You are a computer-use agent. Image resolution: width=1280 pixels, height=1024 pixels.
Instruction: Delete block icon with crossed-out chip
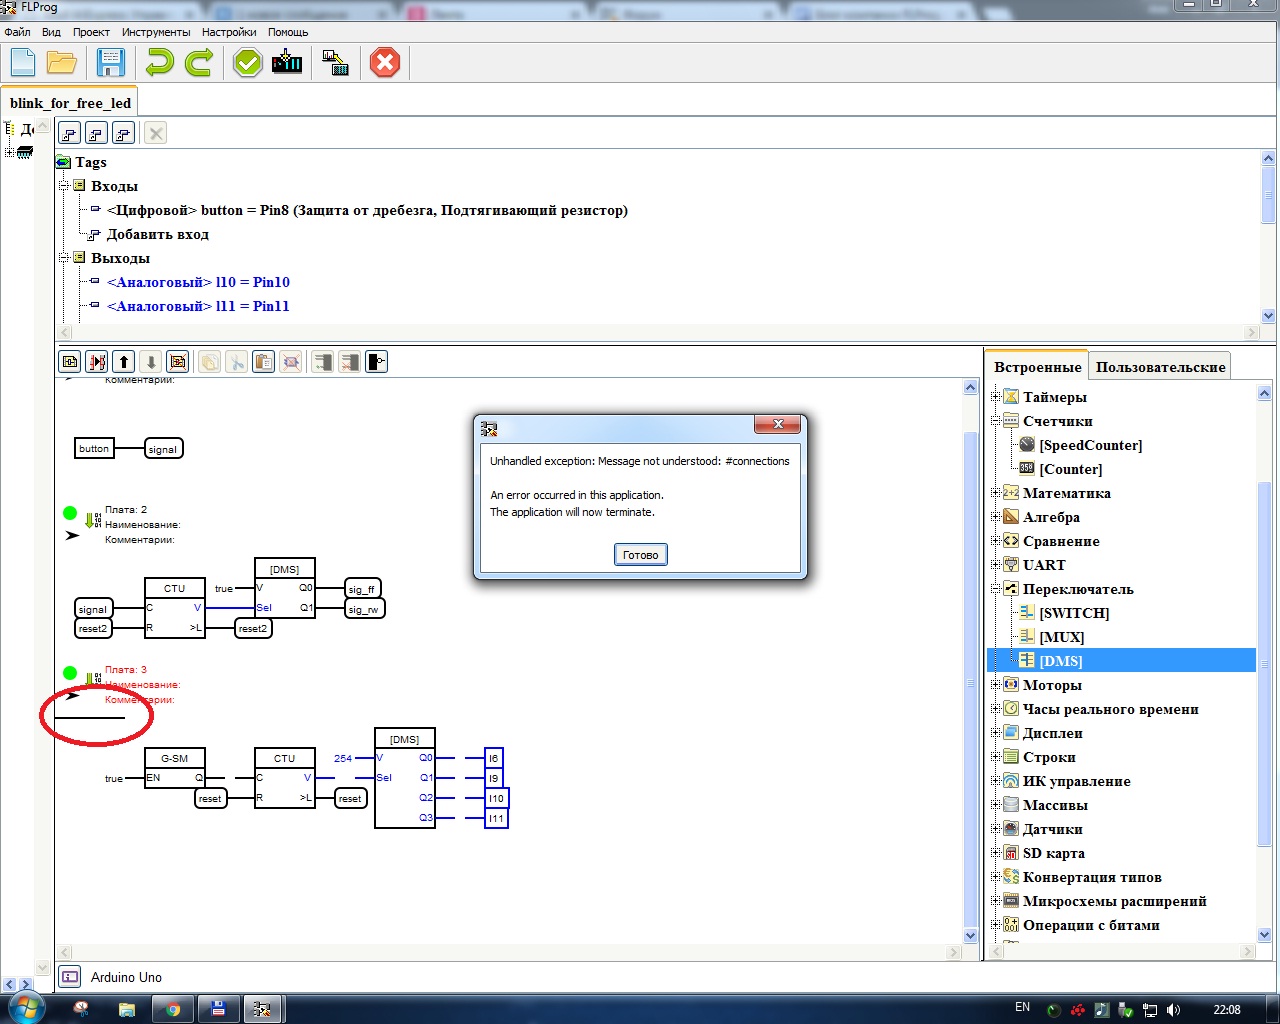(x=291, y=361)
